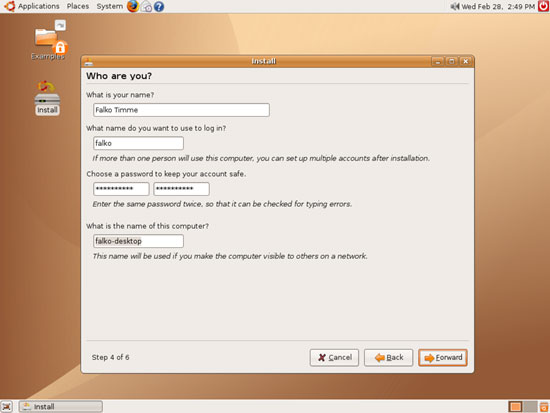Image resolution: width=550 pixels, height=413 pixels.
Task: Open the trash icon in bottom panel
Action: 544,407
